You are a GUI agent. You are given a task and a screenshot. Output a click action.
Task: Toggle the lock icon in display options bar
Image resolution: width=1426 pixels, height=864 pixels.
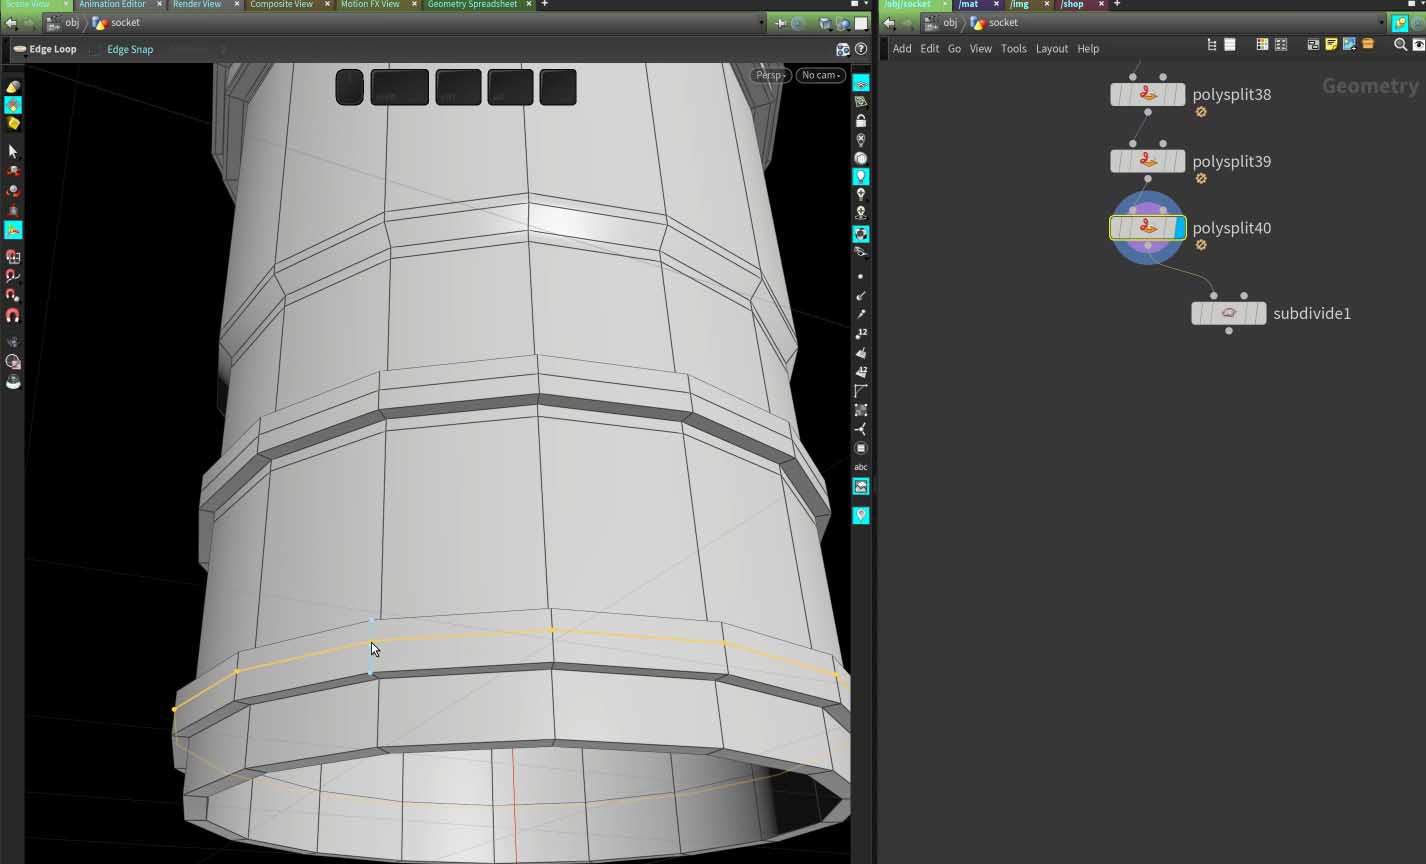861,121
